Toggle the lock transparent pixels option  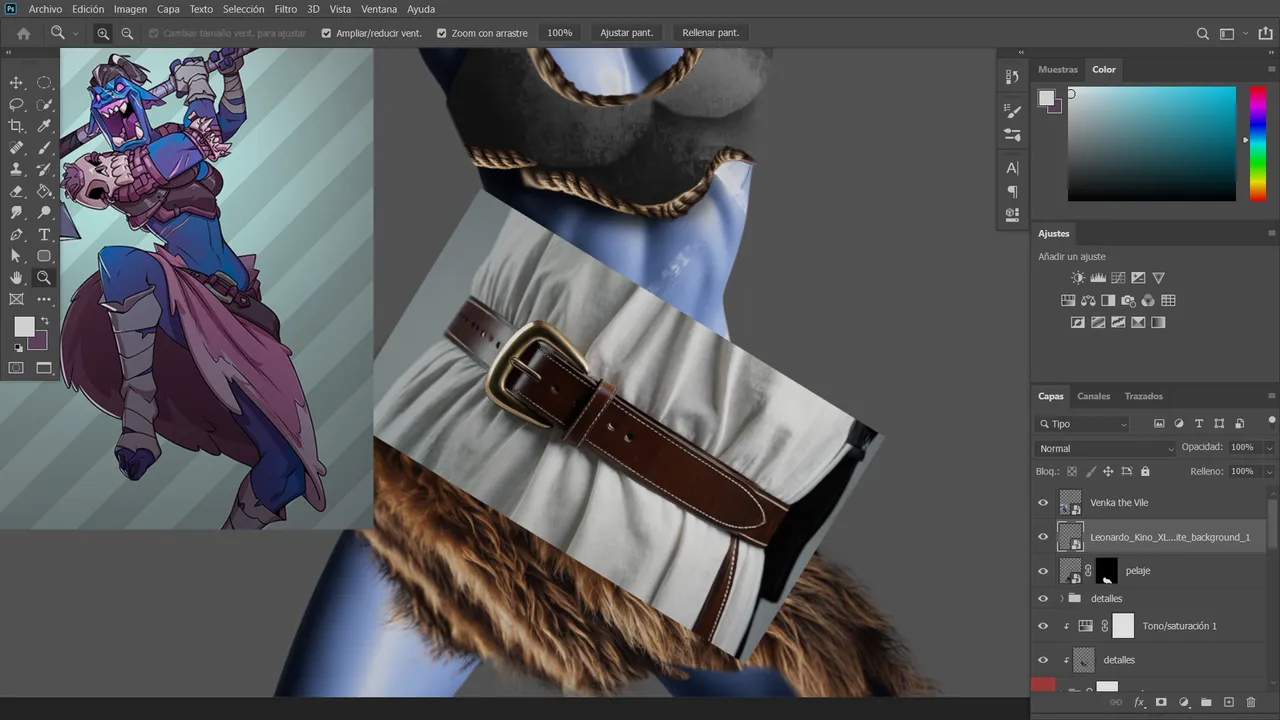pos(1072,471)
